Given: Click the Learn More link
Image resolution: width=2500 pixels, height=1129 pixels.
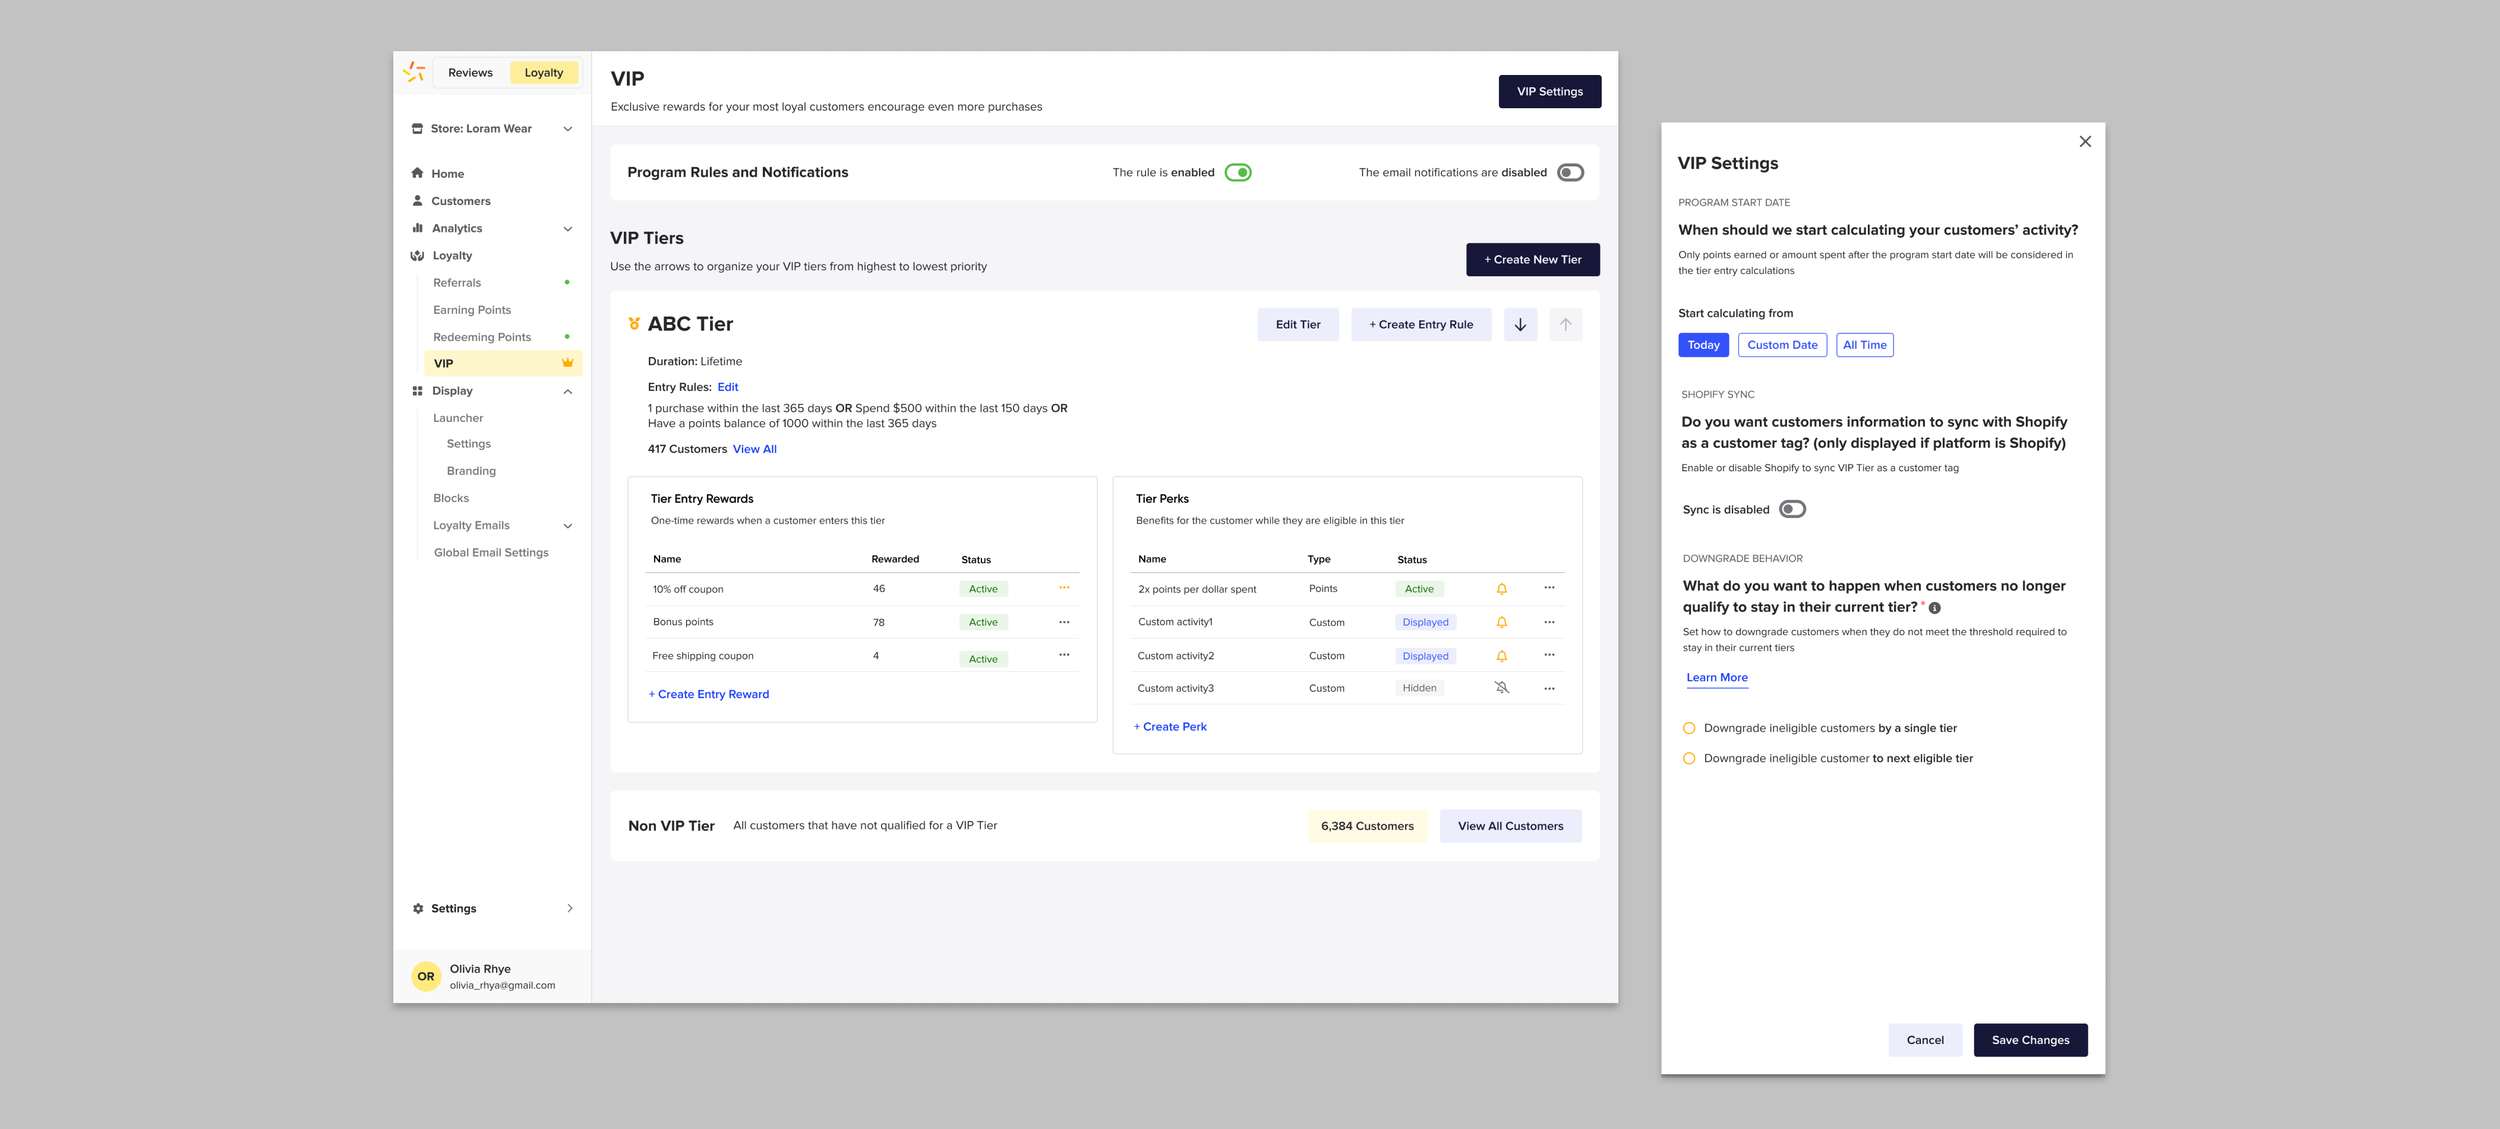Looking at the screenshot, I should [x=1716, y=677].
